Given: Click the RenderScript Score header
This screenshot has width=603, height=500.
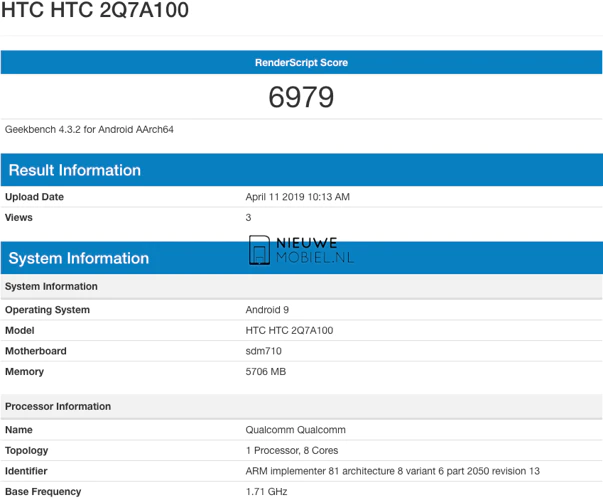Looking at the screenshot, I should (302, 62).
